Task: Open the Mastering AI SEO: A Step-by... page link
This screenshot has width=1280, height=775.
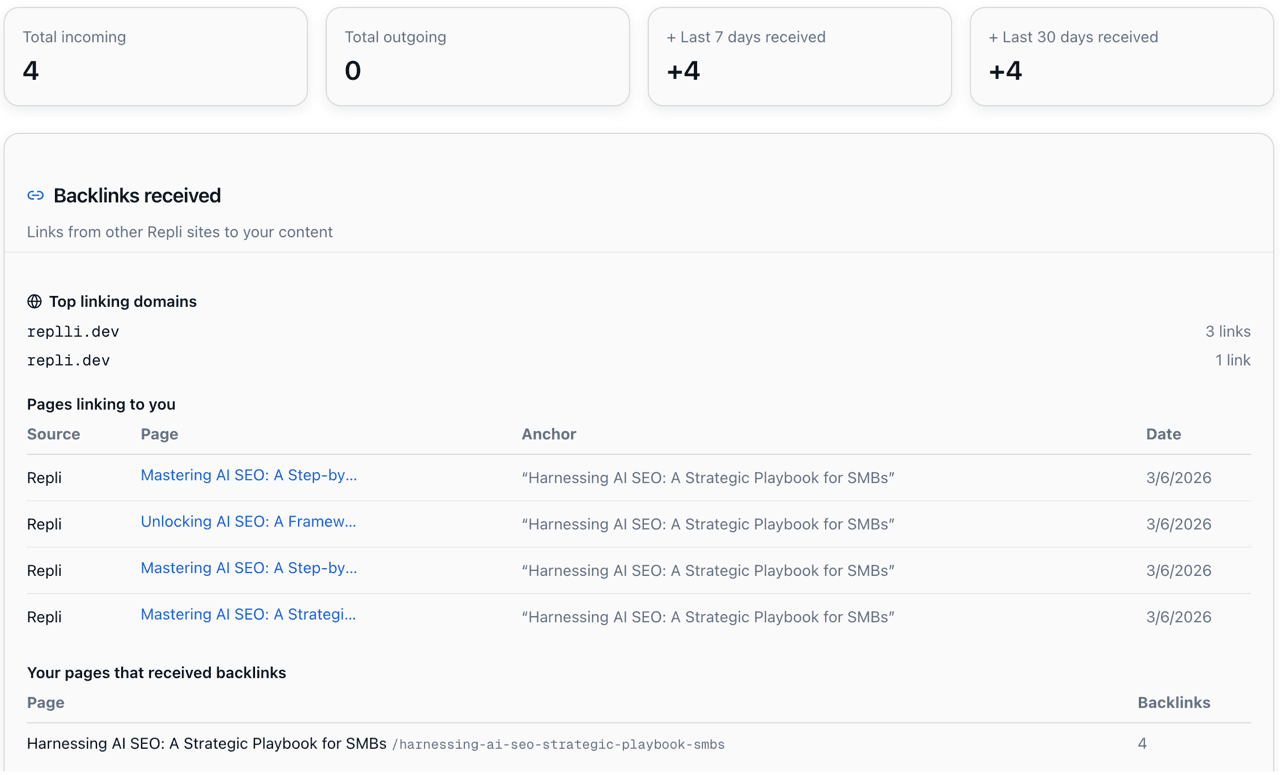Action: (x=247, y=475)
